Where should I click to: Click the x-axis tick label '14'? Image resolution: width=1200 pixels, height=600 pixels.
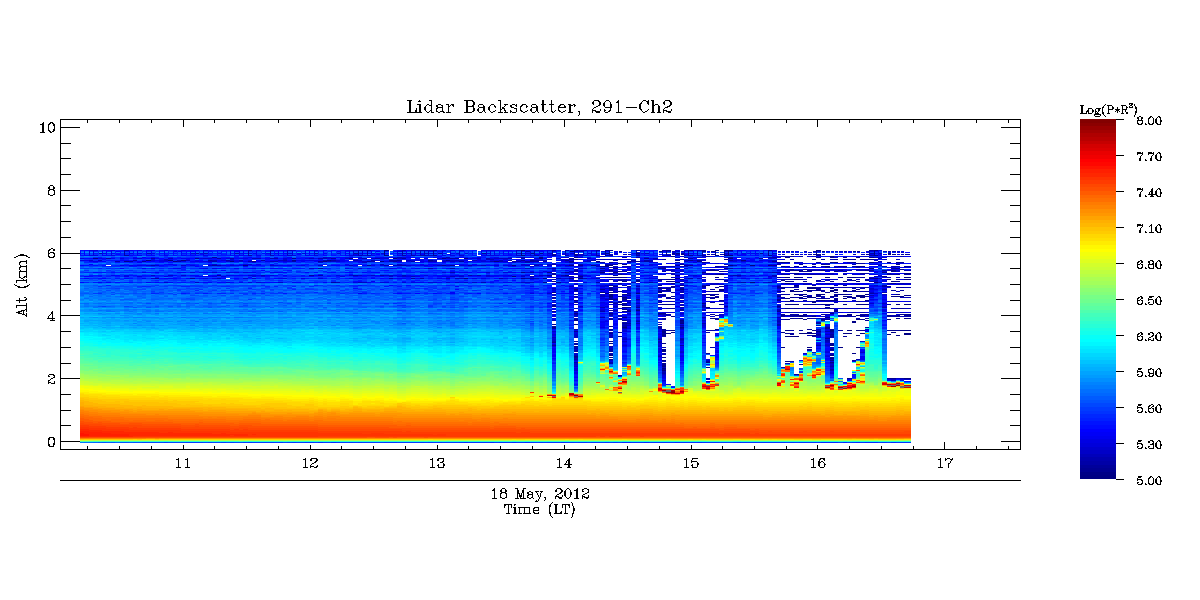tap(564, 464)
